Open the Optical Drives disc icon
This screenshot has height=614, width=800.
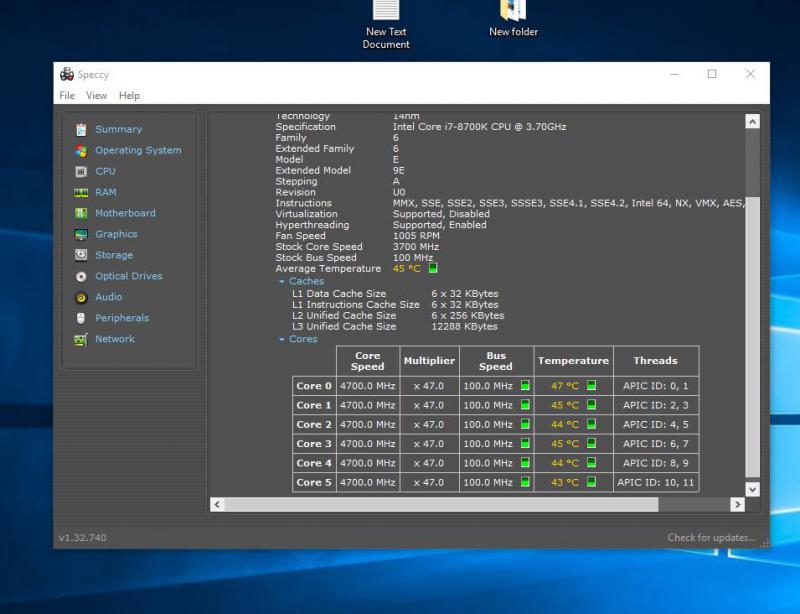[81, 277]
